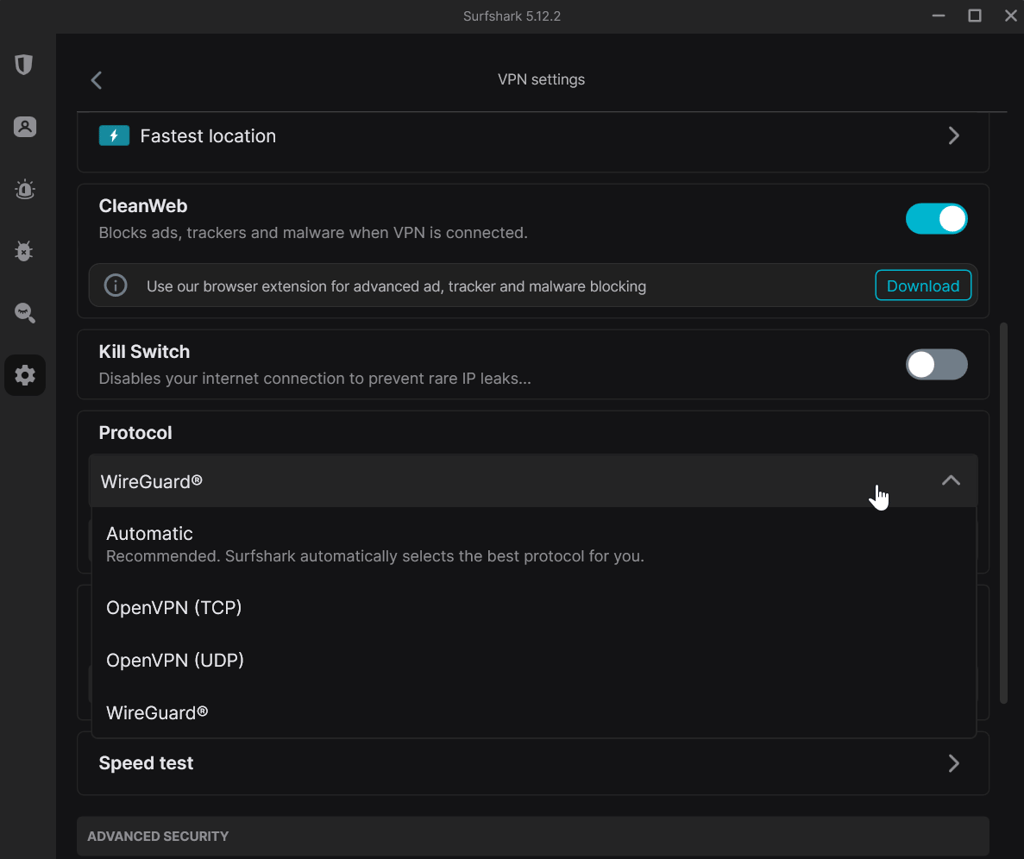This screenshot has width=1024, height=859.
Task: Open the Search magnifier icon in sidebar
Action: [x=24, y=313]
